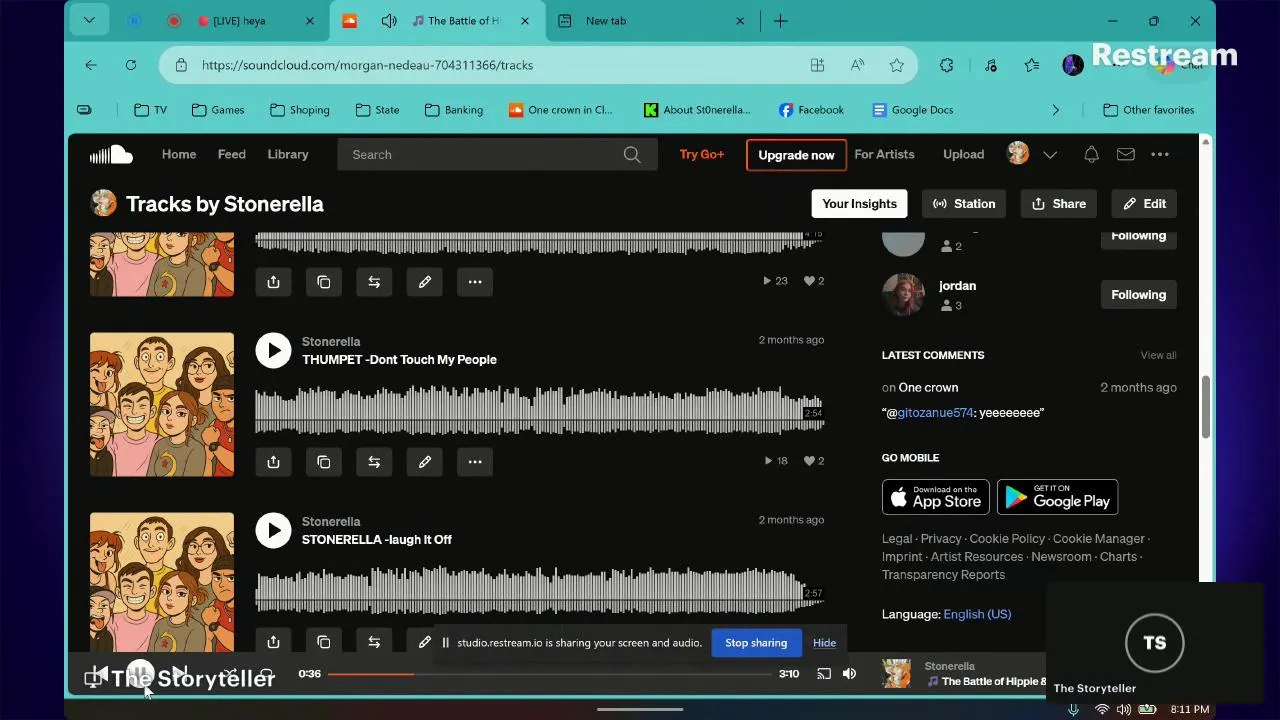Viewport: 1280px width, 720px height.
Task: Go to Home in navigation
Action: (x=179, y=154)
